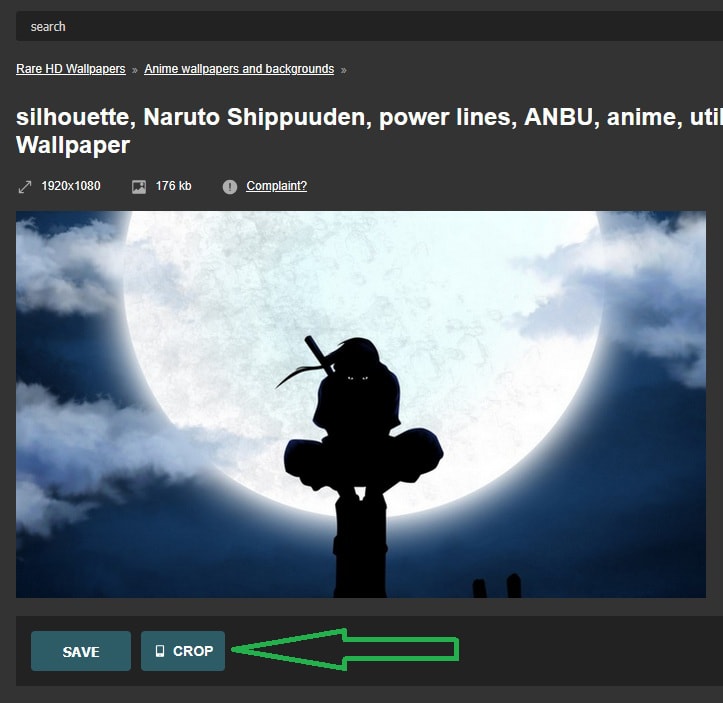This screenshot has width=723, height=703.
Task: Open the Rare HD Wallpapers breadcrumb link
Action: pos(71,69)
